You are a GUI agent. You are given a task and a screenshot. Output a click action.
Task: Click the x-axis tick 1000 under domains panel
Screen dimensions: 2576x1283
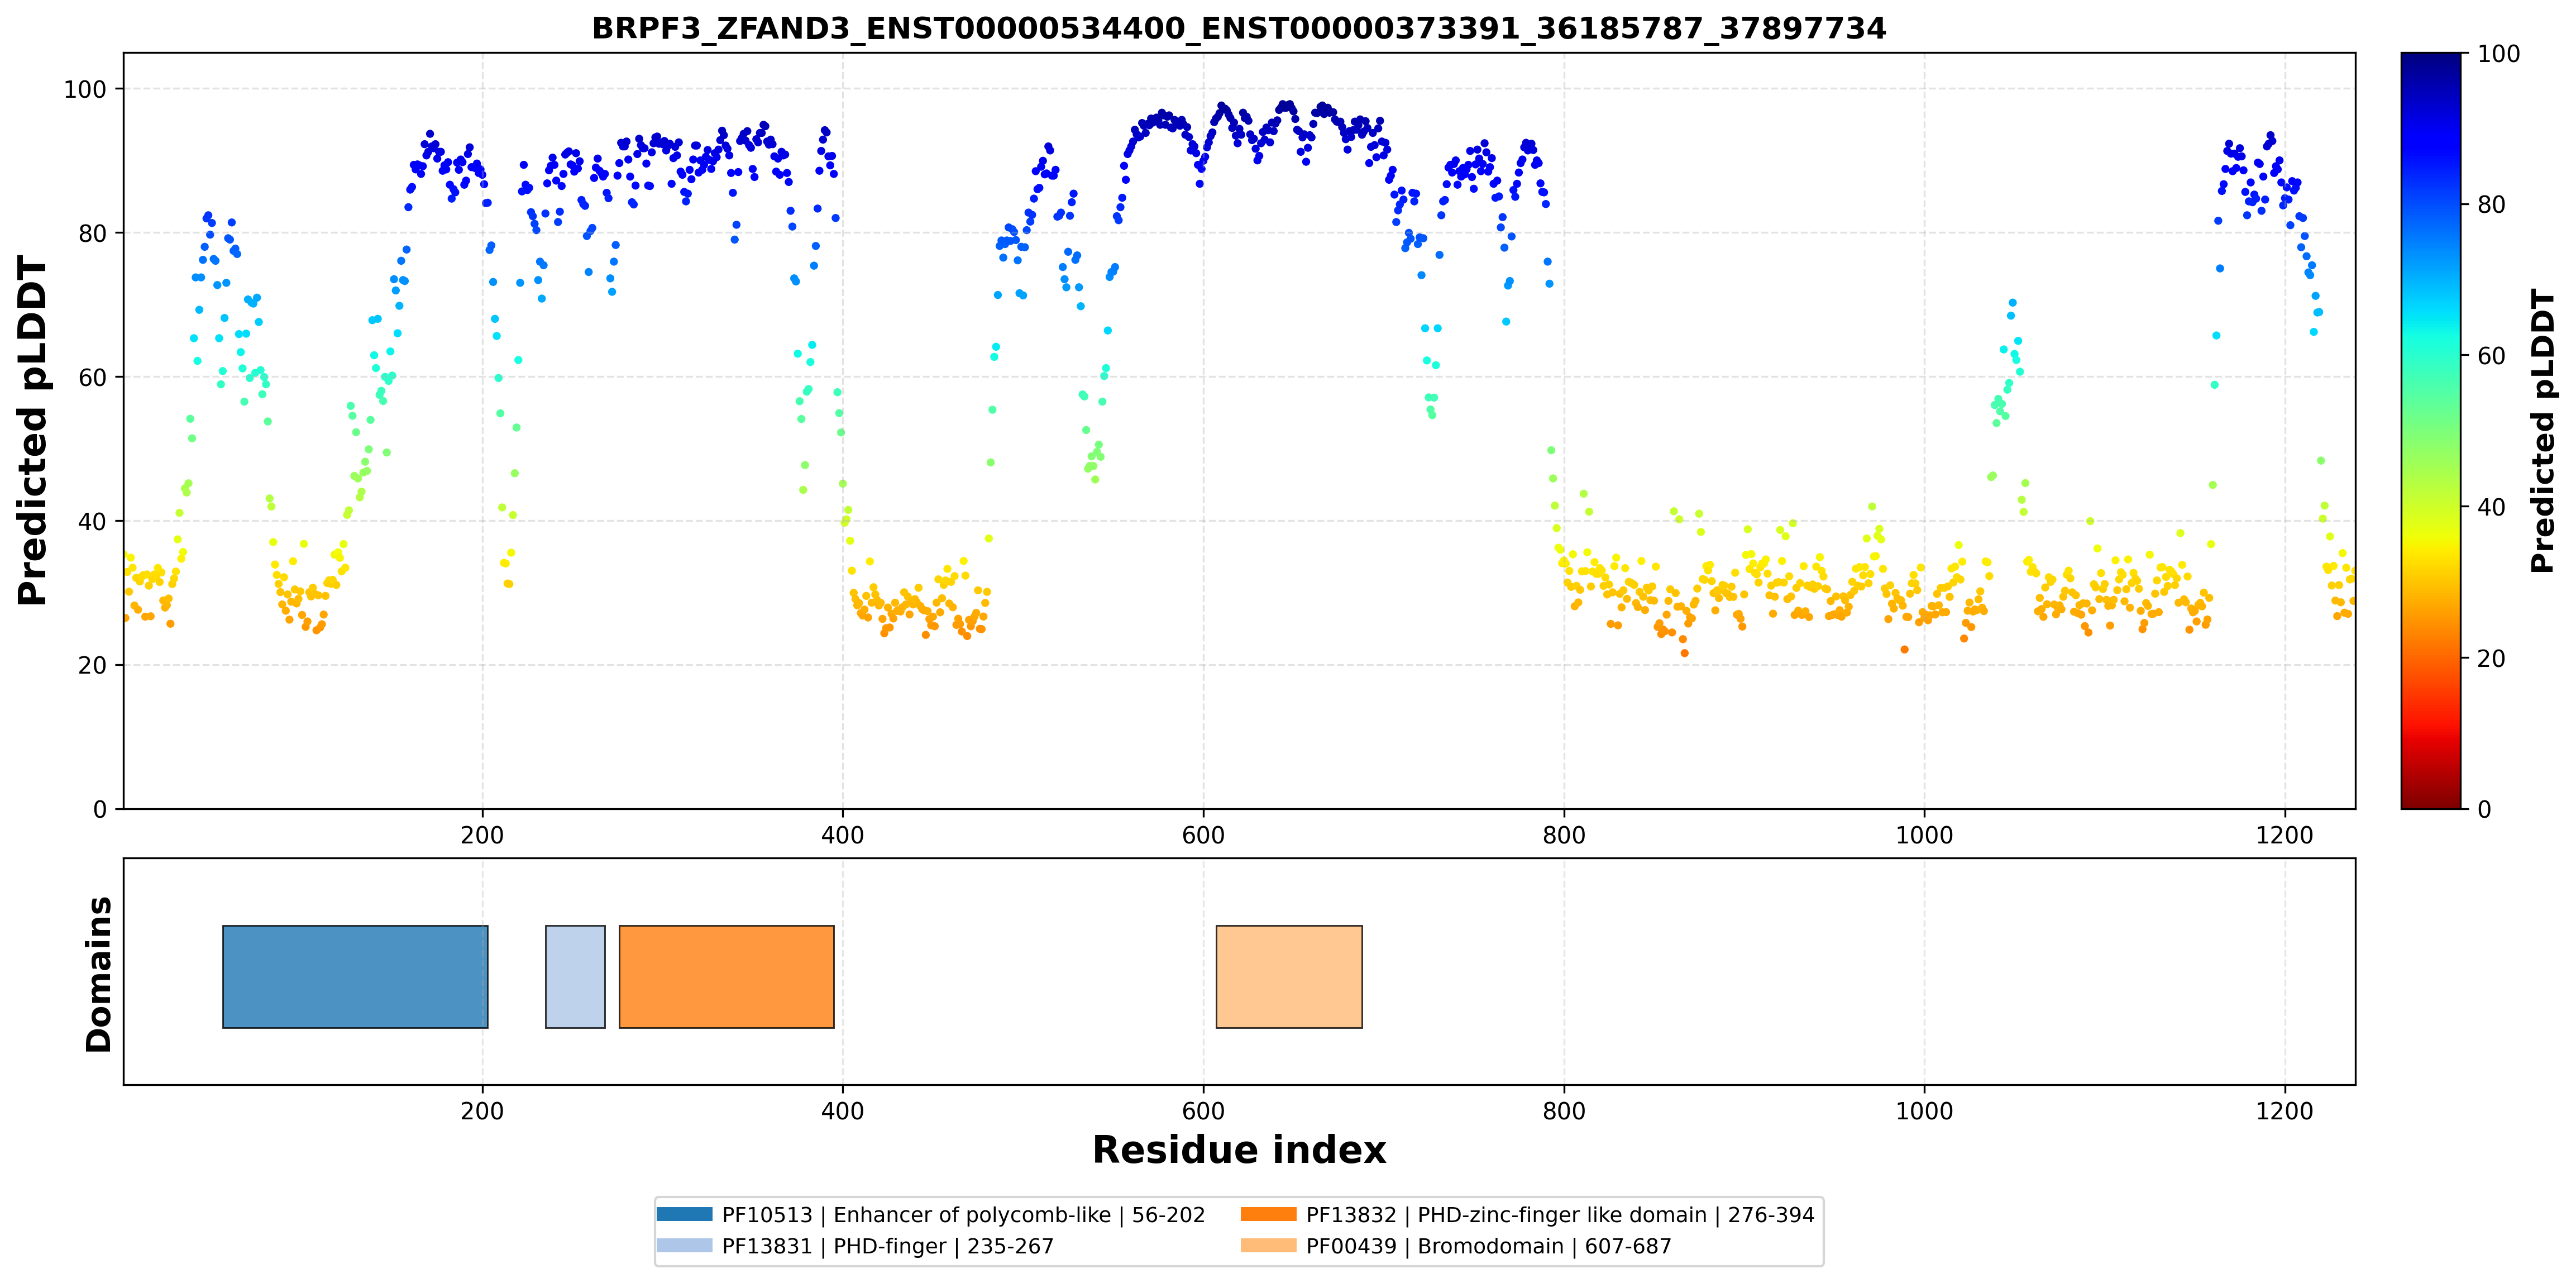[x=1924, y=1111]
